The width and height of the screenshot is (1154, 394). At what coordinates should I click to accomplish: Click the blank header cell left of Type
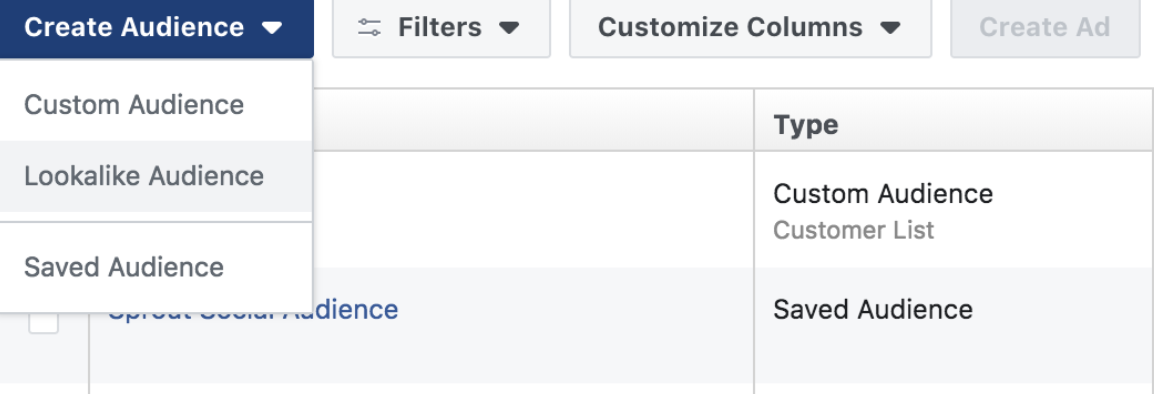(x=533, y=120)
